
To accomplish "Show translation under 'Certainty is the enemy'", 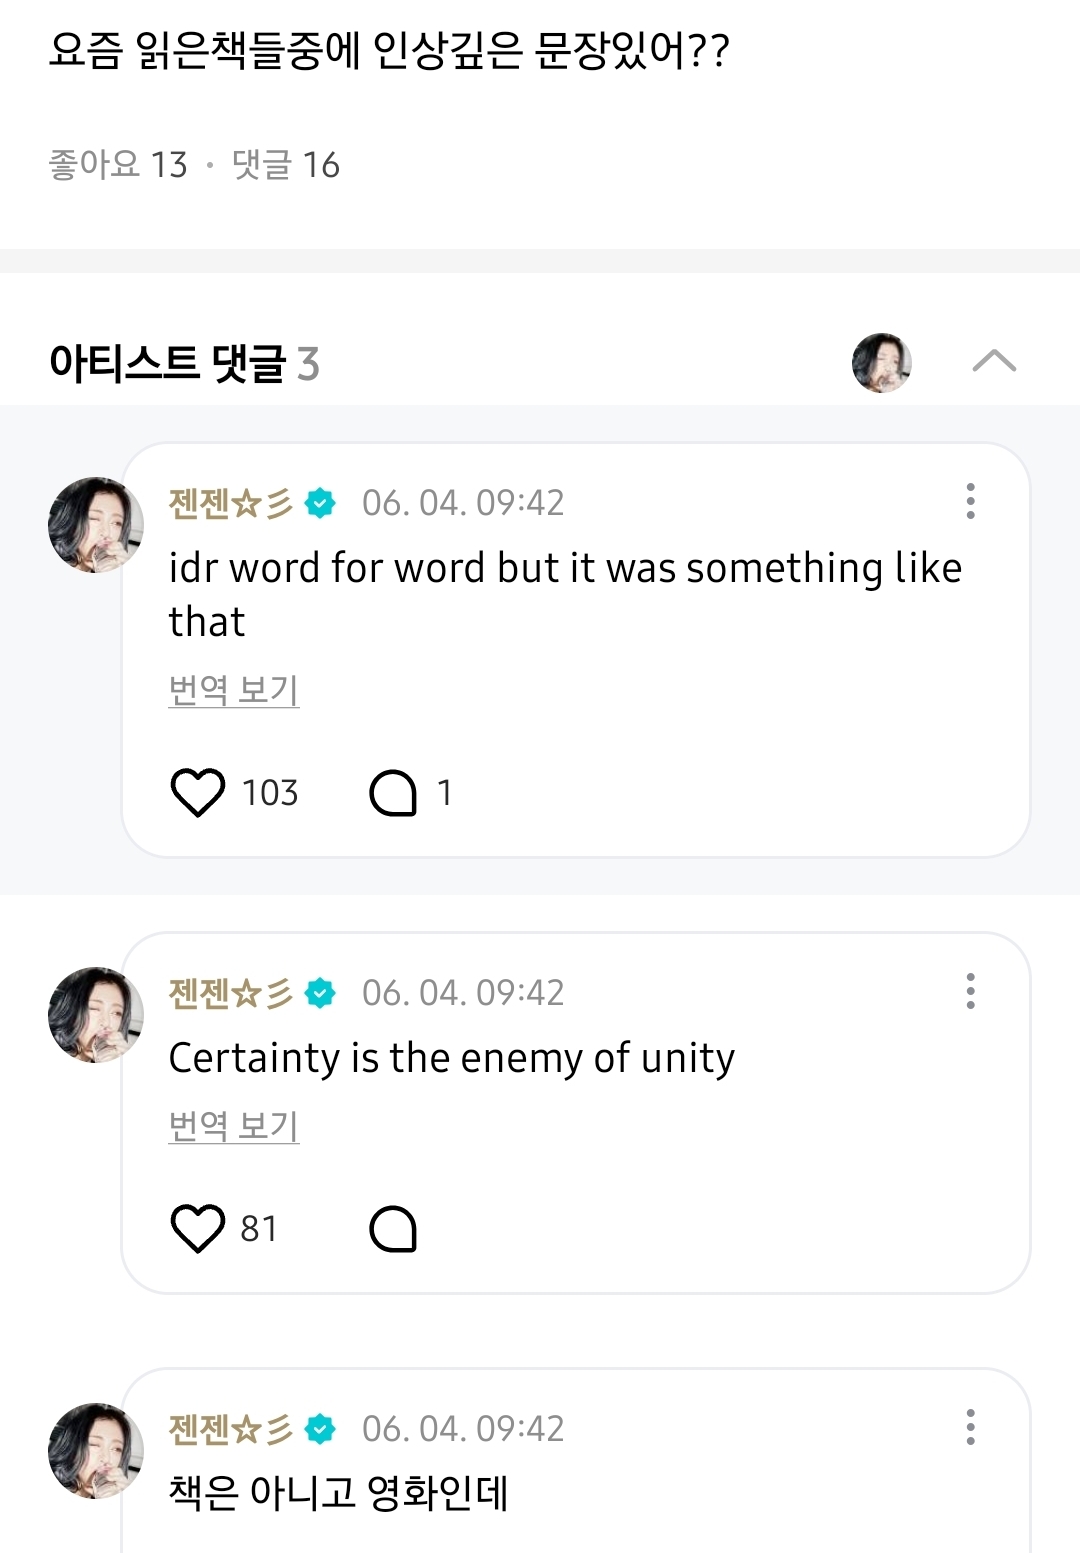I will (234, 1126).
